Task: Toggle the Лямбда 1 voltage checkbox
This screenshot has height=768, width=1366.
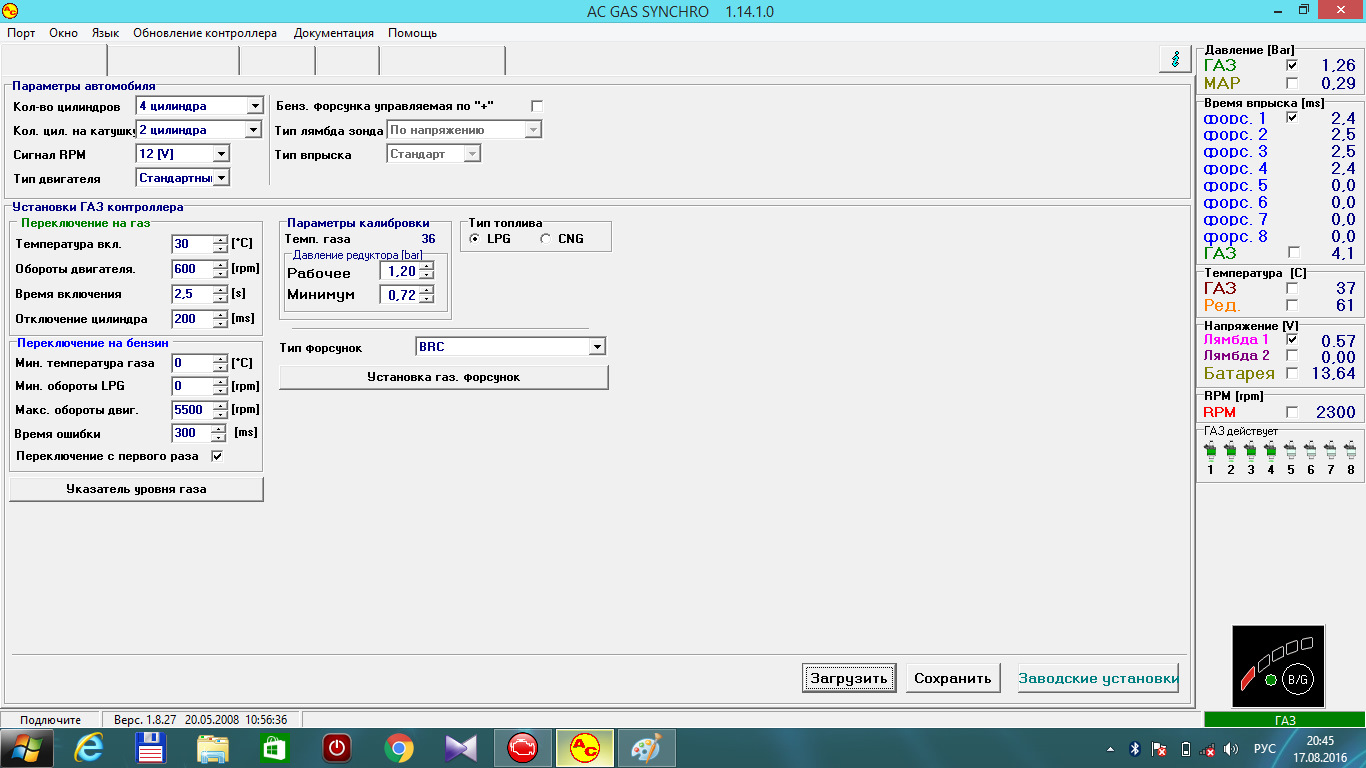Action: [x=1292, y=340]
